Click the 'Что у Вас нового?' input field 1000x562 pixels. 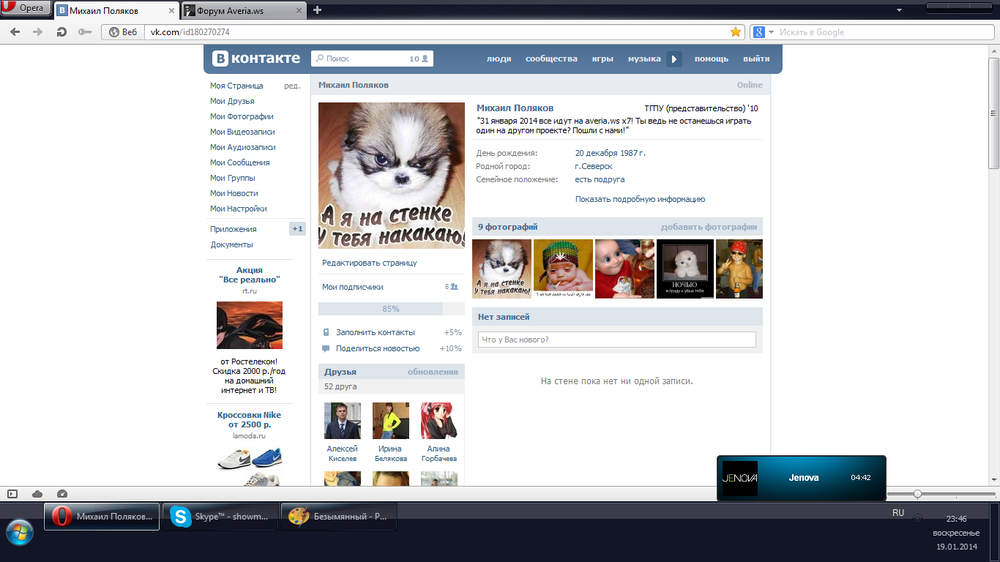click(616, 340)
